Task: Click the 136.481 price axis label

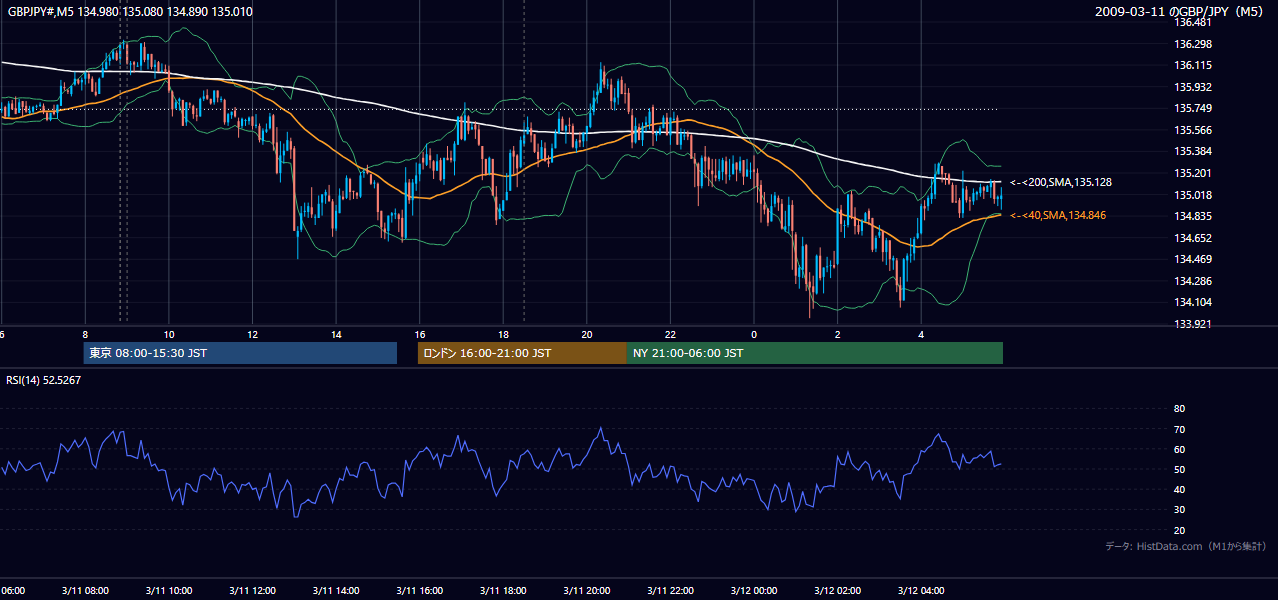Action: pos(1193,22)
